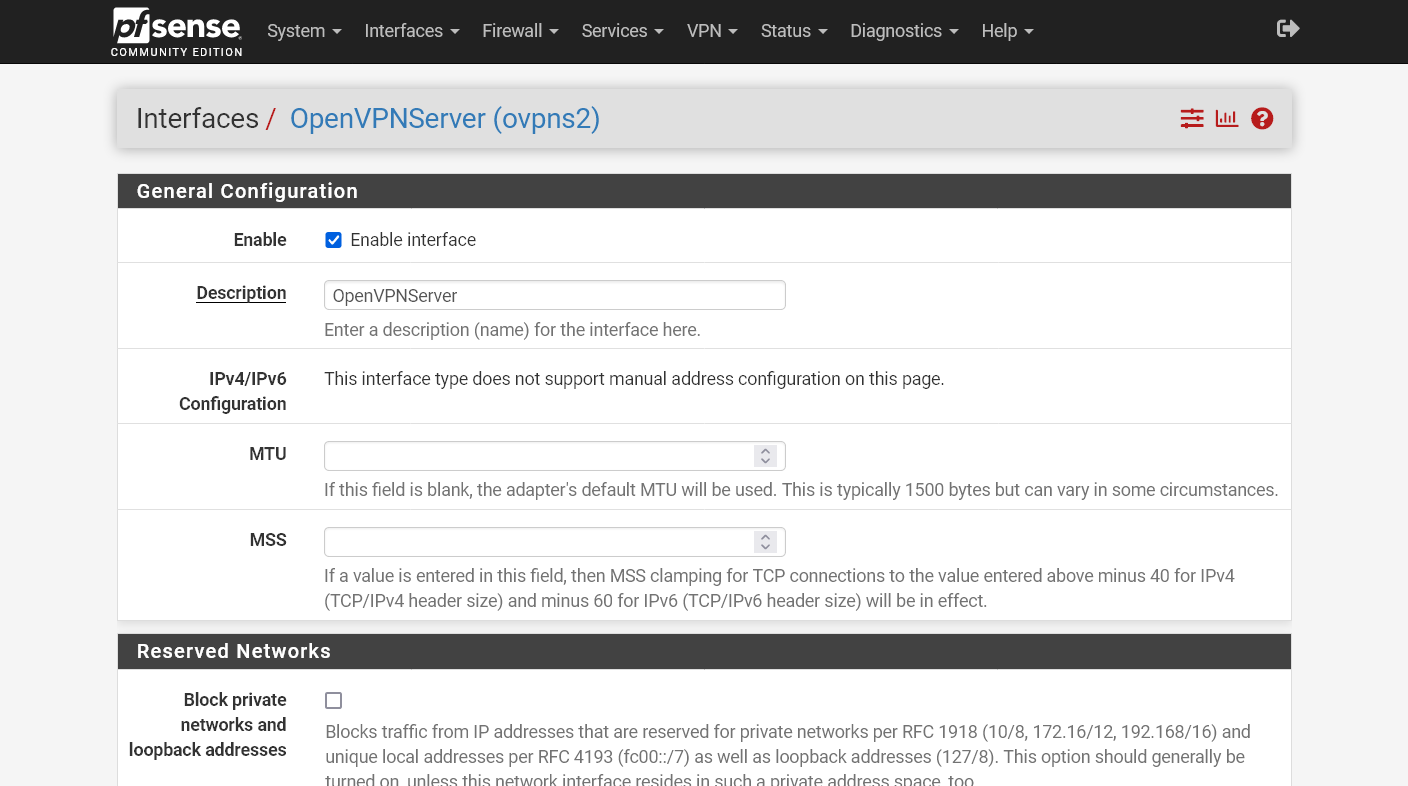Expand the Diagnostics dropdown menu
1408x786 pixels.
point(904,31)
